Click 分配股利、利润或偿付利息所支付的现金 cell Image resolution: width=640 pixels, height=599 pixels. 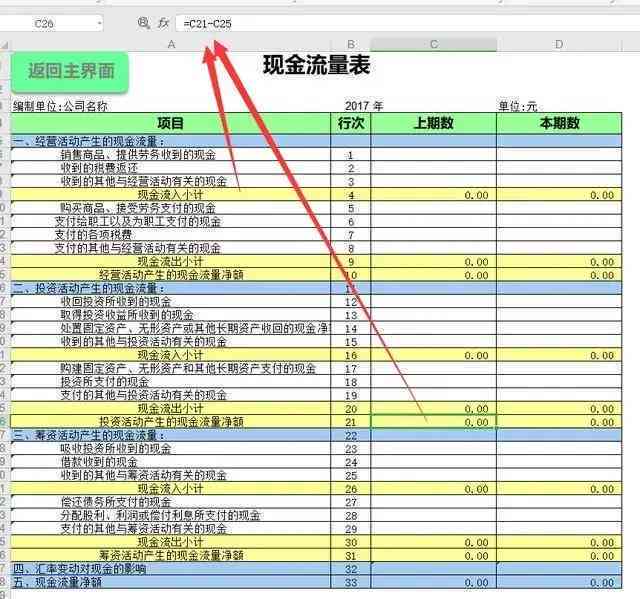click(171, 515)
